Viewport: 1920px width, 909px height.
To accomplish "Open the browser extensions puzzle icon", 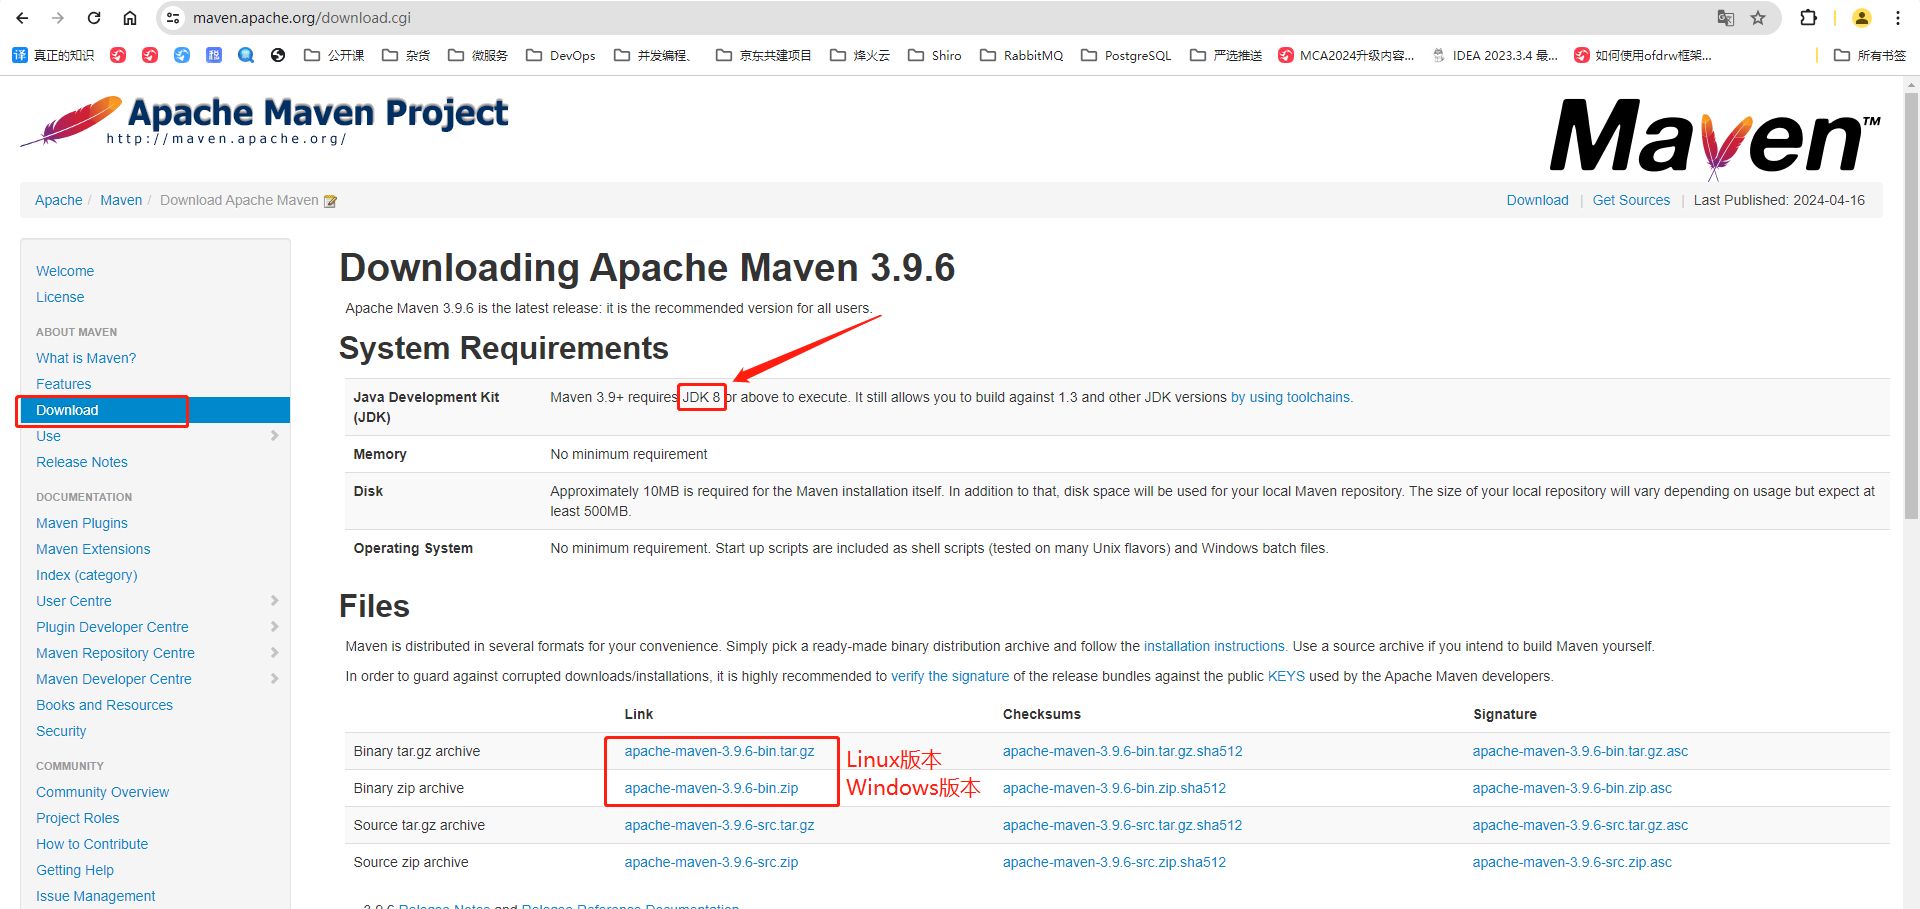I will [1809, 17].
